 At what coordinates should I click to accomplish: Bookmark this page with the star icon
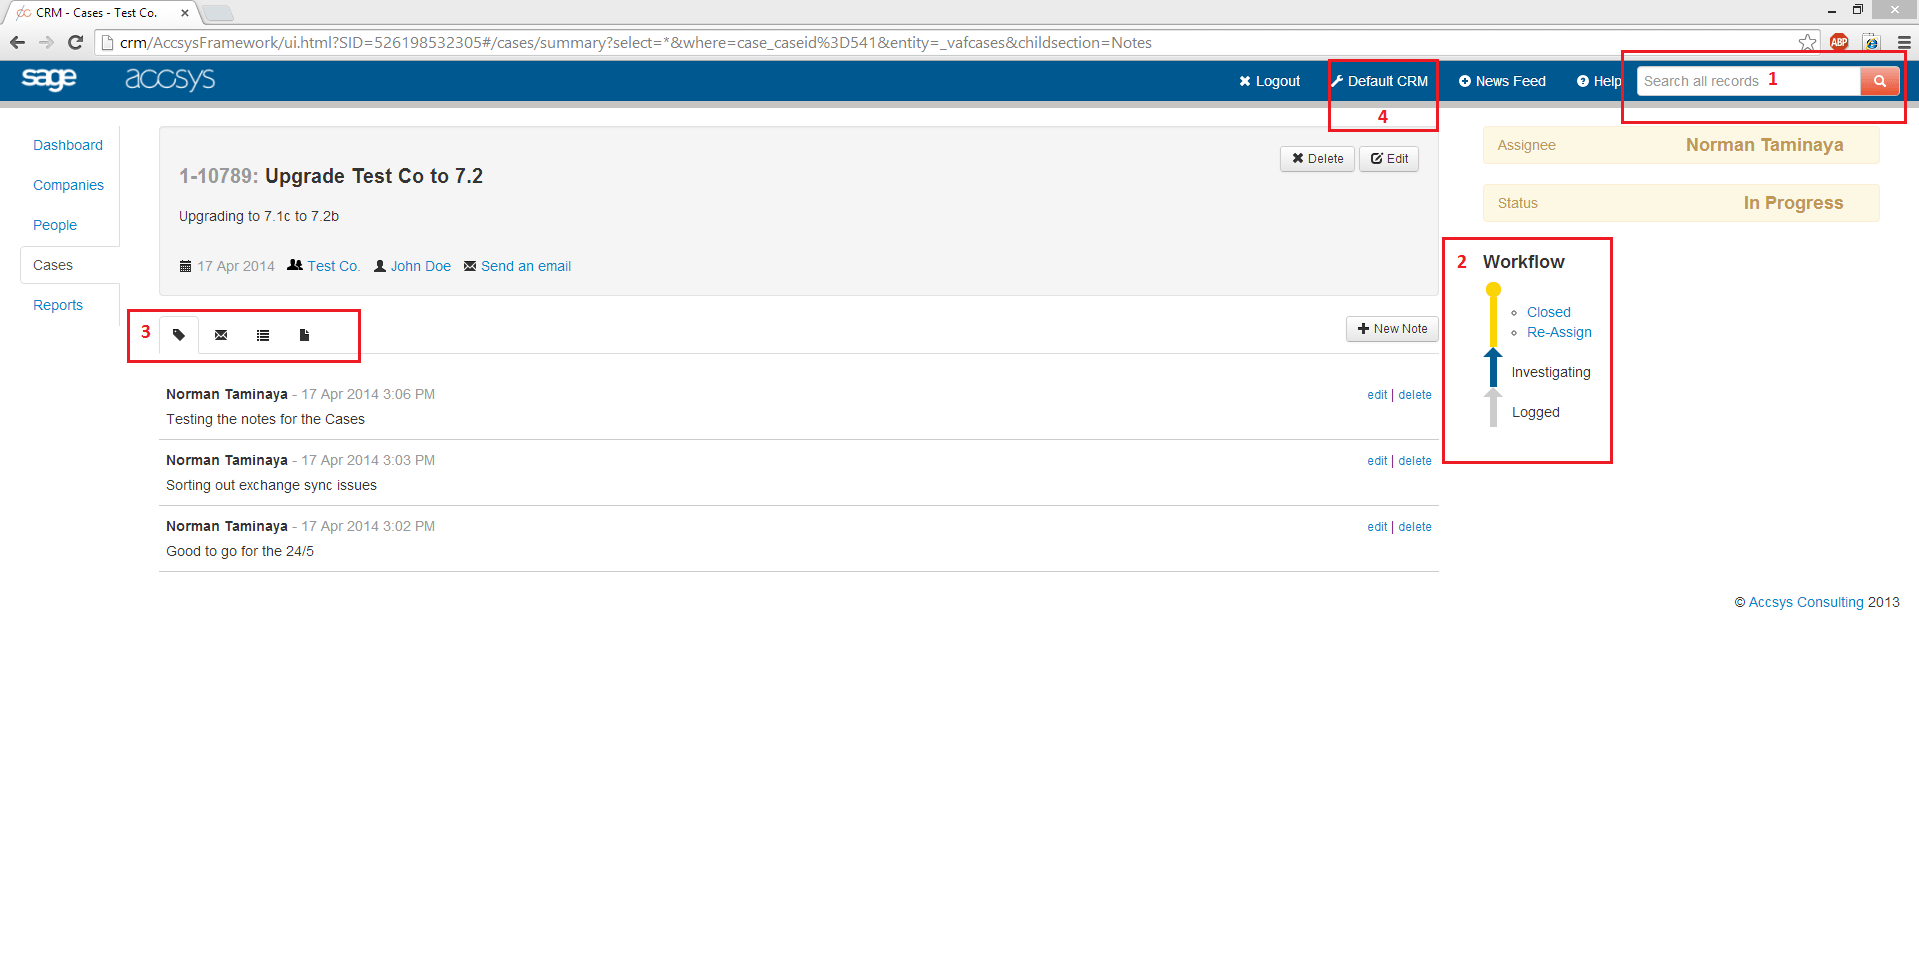pyautogui.click(x=1807, y=42)
